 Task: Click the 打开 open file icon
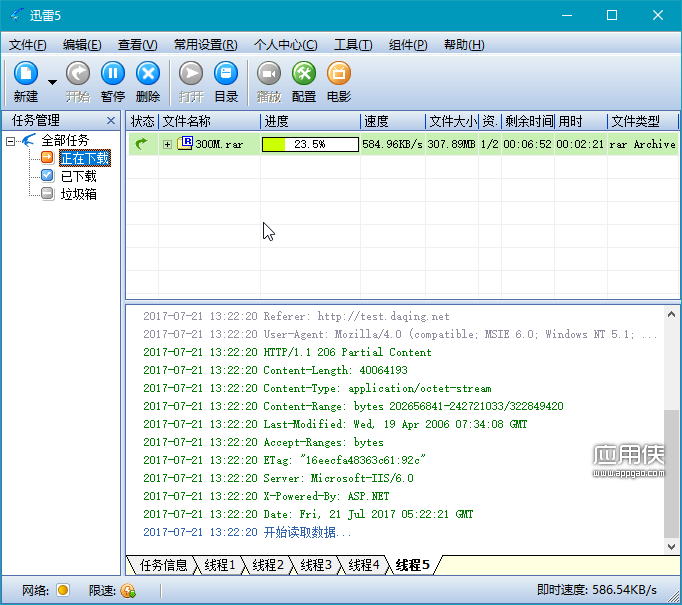pos(191,73)
